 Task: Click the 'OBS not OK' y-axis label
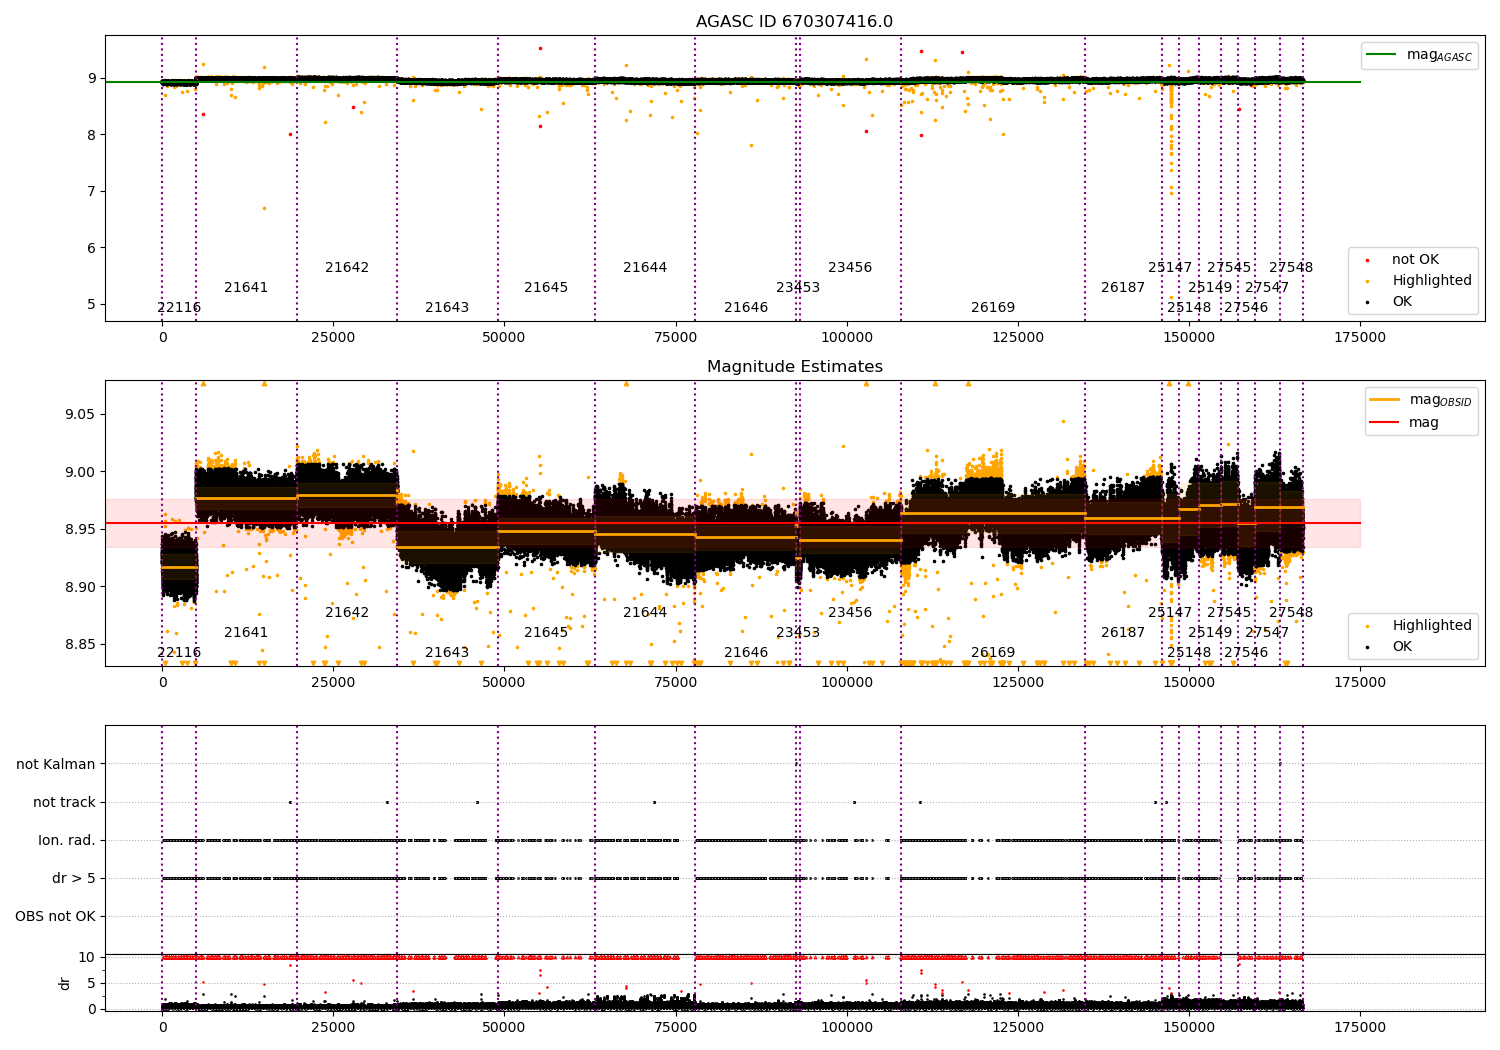(55, 916)
